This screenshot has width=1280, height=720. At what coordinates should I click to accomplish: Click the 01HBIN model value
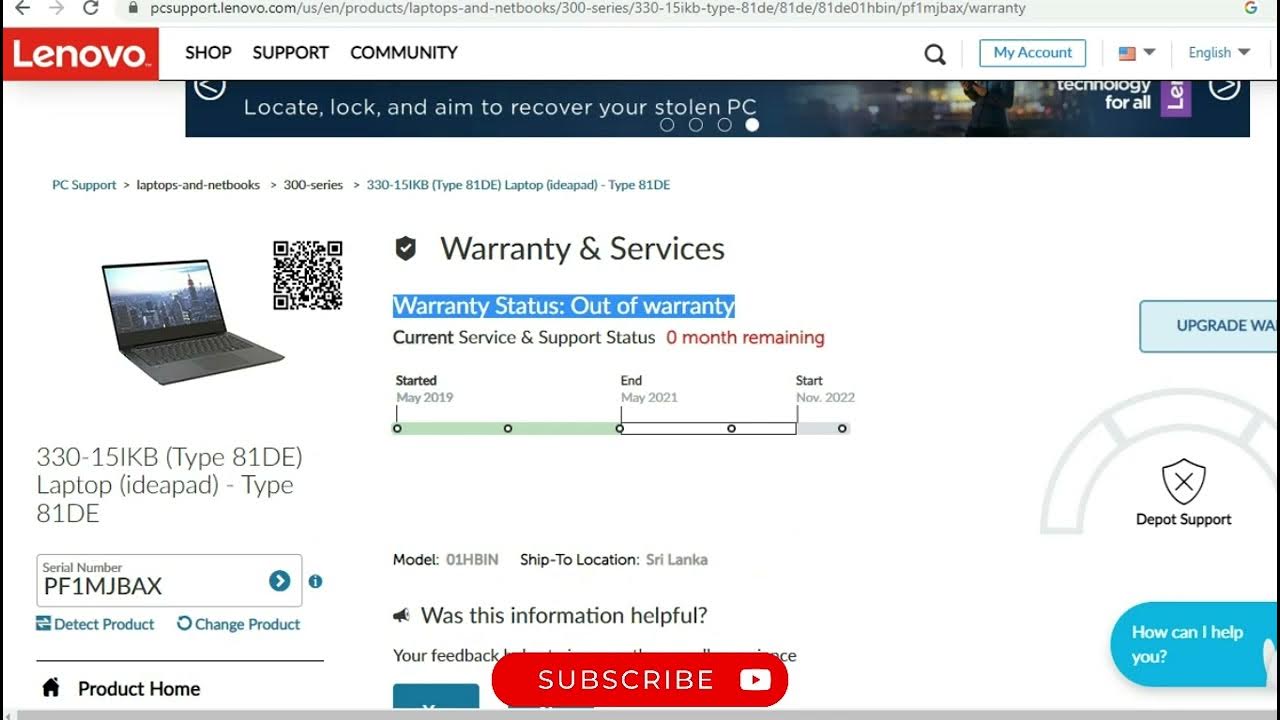coord(472,560)
